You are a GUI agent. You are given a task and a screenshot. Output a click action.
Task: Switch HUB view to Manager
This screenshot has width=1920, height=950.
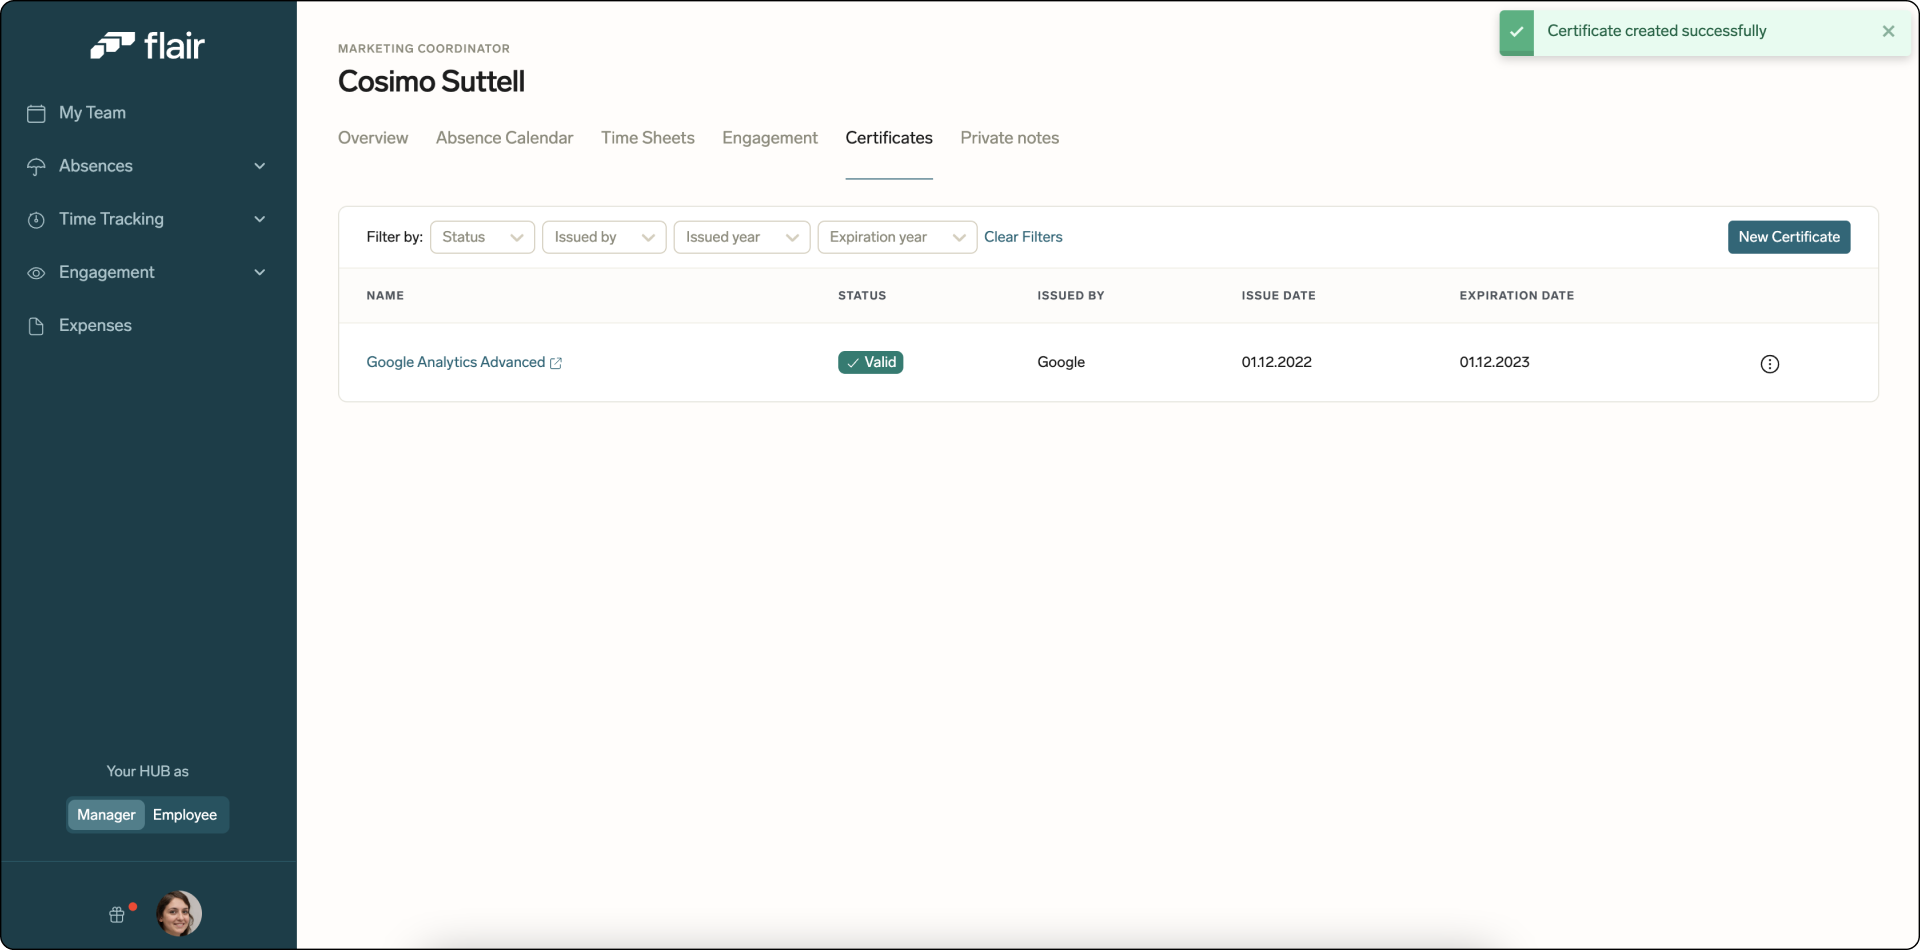[x=105, y=814]
